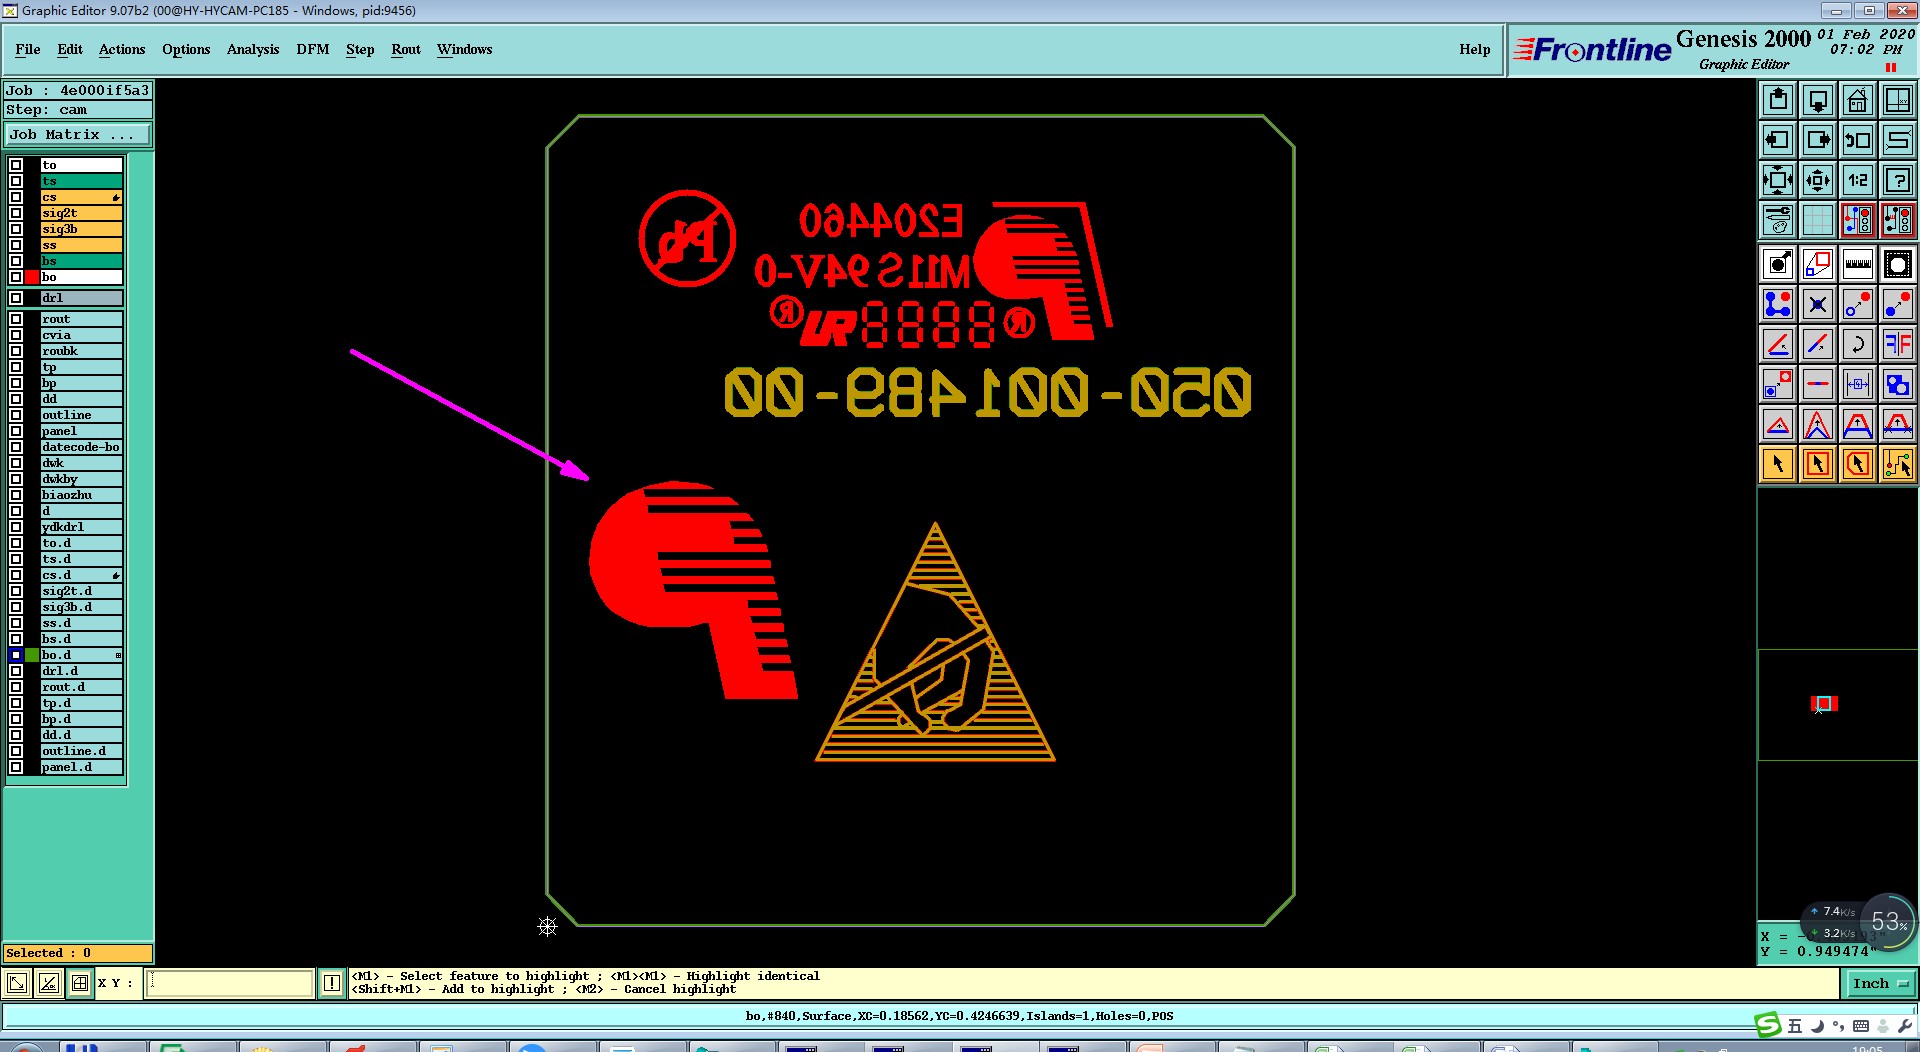The height and width of the screenshot is (1052, 1920).
Task: Select the polygon select arrow tool
Action: 1857,464
